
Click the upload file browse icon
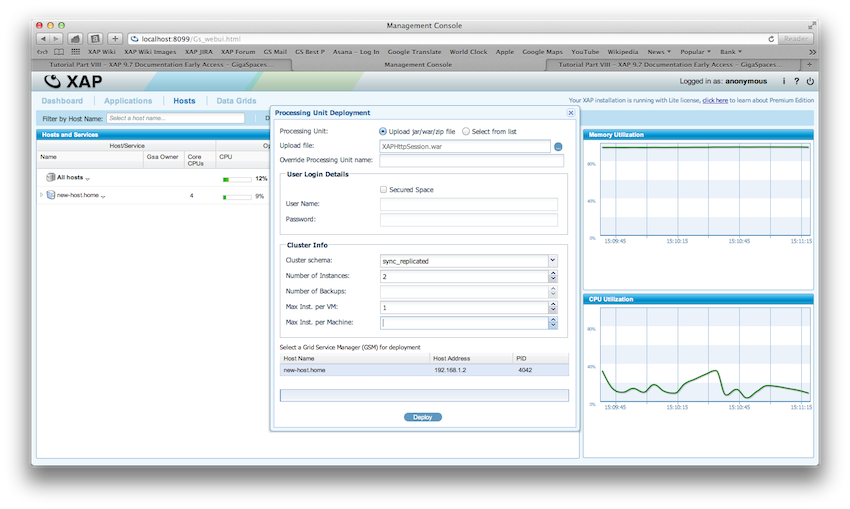558,146
